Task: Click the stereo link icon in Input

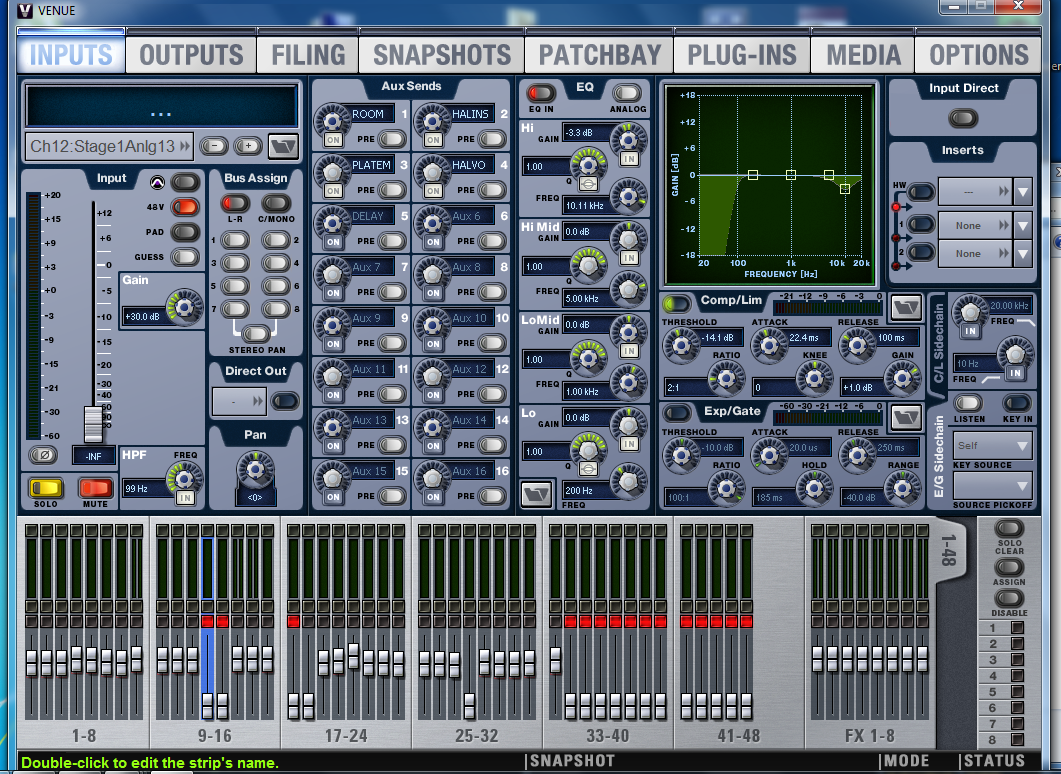Action: (x=157, y=182)
